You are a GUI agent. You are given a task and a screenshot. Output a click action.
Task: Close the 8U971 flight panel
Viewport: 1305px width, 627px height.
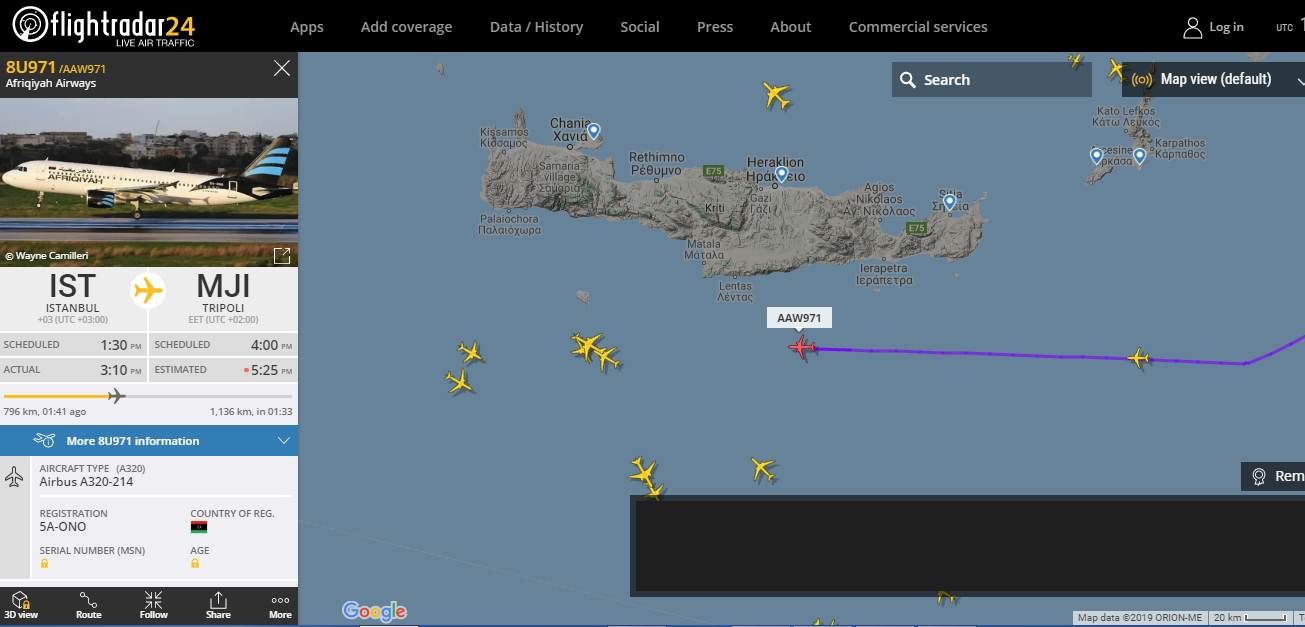[x=282, y=68]
